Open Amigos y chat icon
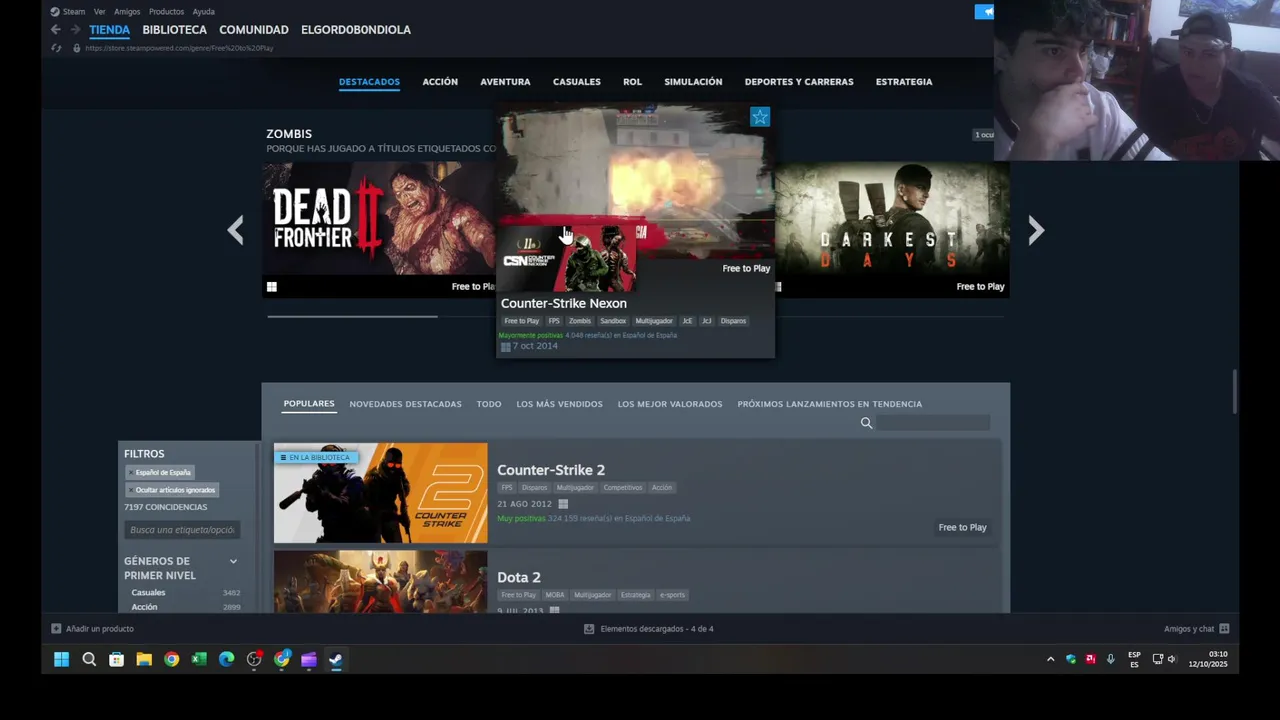This screenshot has height=720, width=1280. (1224, 629)
